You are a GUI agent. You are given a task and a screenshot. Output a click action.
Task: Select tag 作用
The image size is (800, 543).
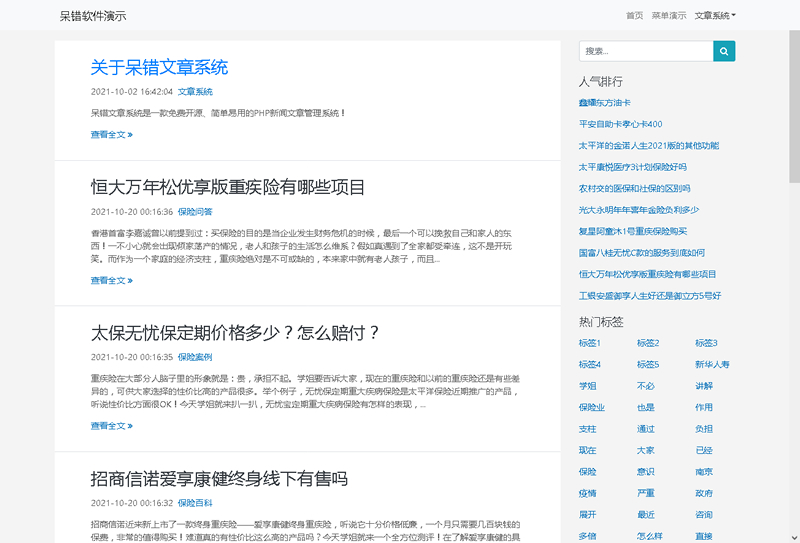pyautogui.click(x=704, y=407)
